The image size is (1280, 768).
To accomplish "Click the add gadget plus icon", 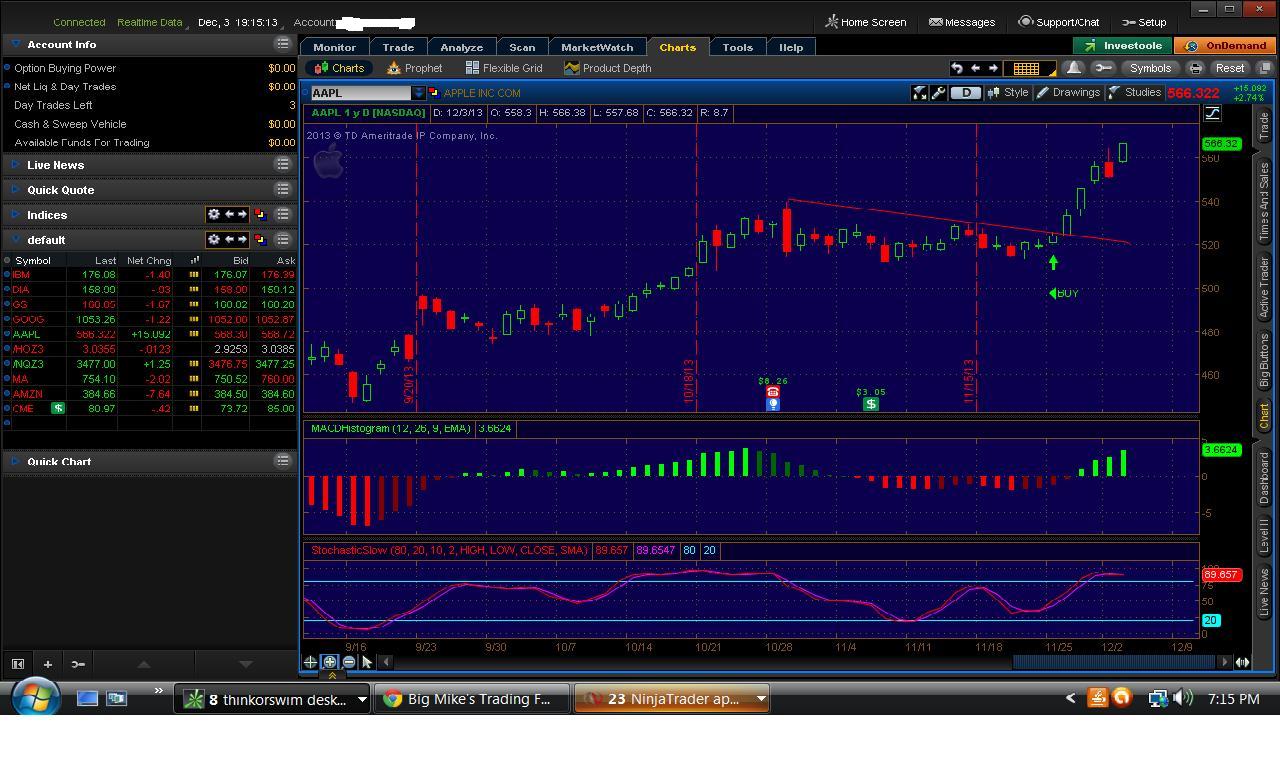I will click(47, 664).
